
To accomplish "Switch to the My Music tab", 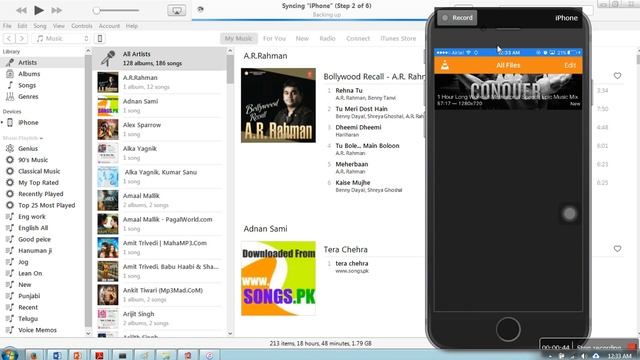I will click(239, 38).
